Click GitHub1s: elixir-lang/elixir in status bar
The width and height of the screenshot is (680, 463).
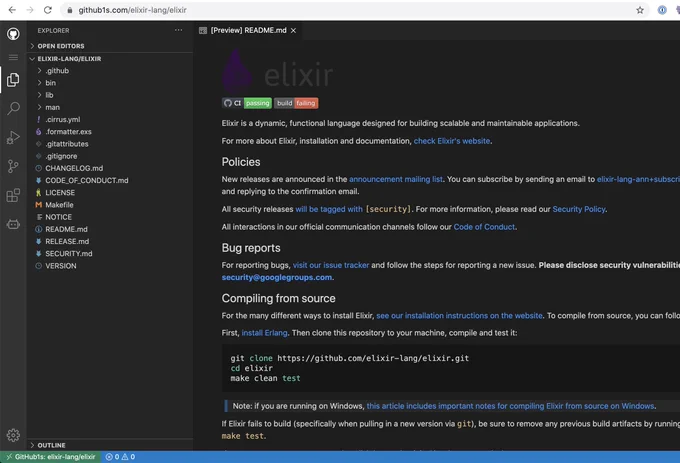[51, 457]
